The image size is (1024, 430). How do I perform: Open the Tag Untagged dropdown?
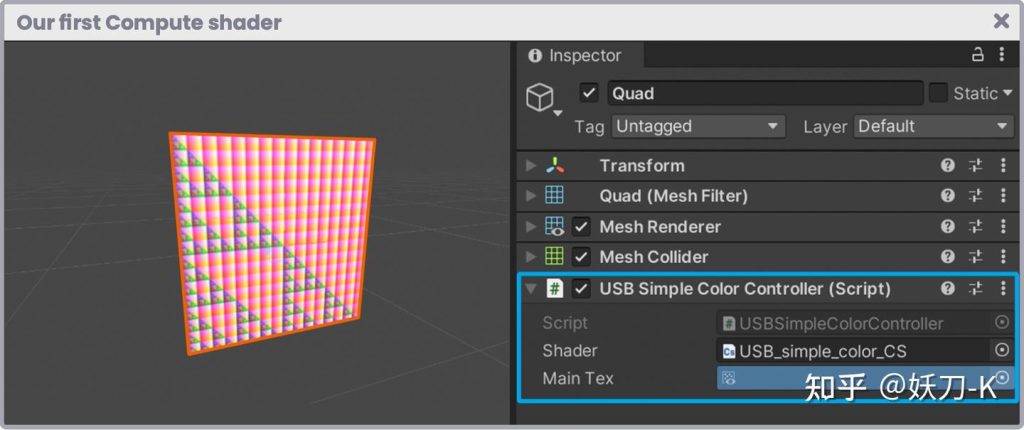(x=698, y=126)
